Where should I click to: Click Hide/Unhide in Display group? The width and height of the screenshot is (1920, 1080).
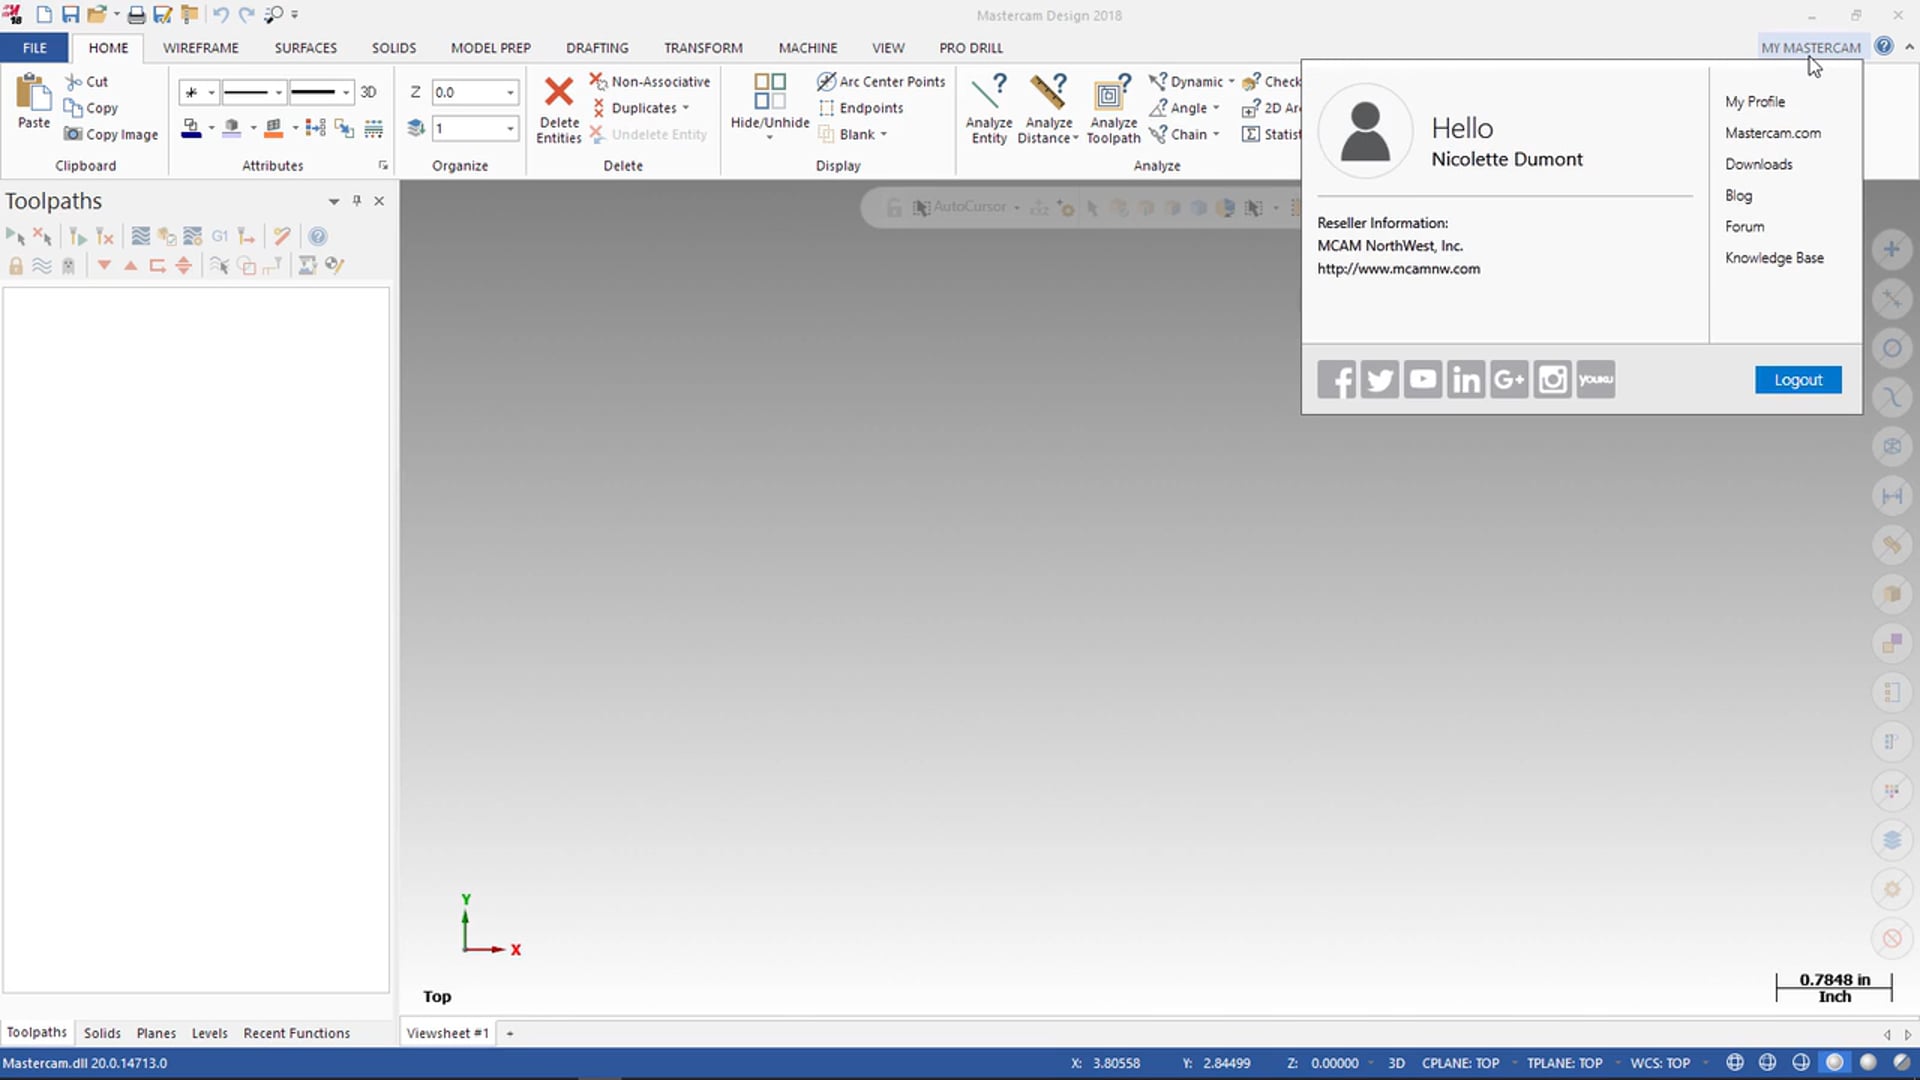pyautogui.click(x=769, y=106)
